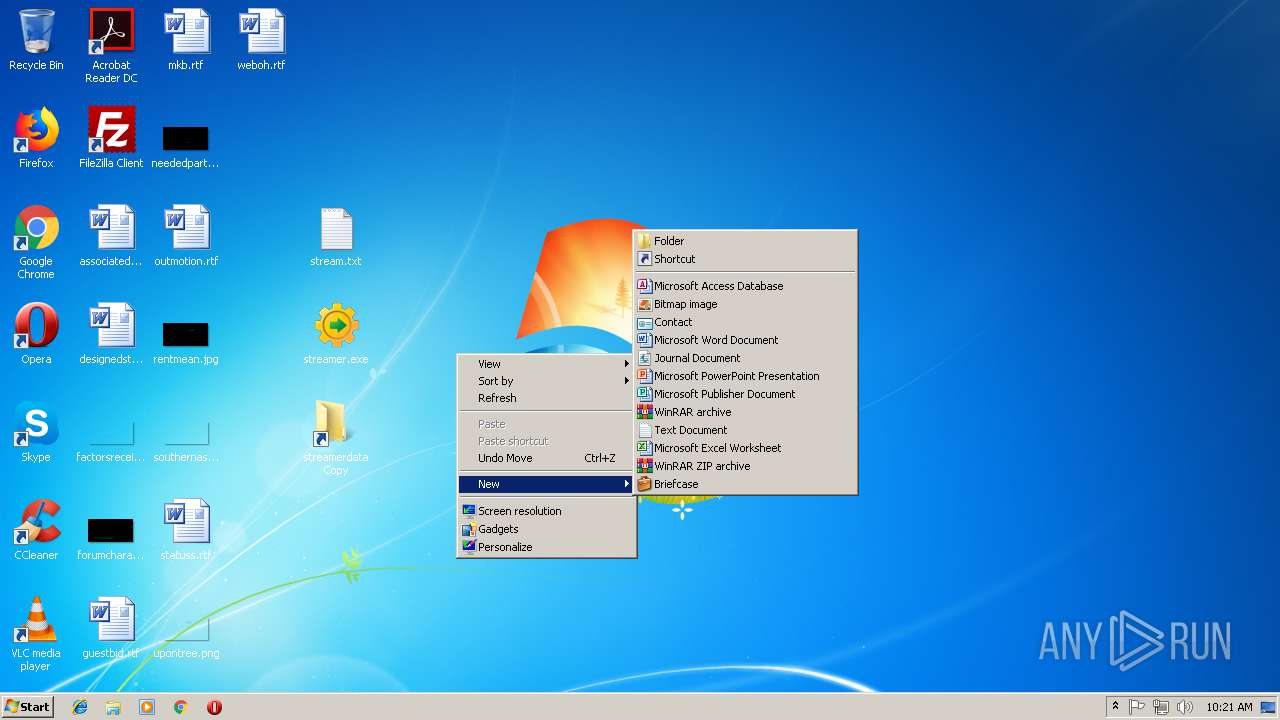
Task: Create a Microsoft Access Database
Action: tap(745, 286)
